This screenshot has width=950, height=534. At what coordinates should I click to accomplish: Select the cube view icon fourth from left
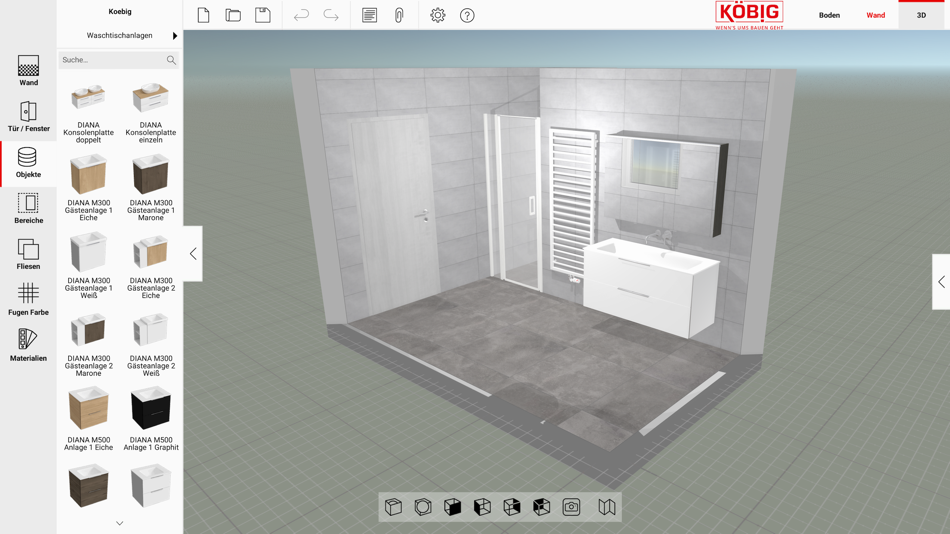point(482,507)
